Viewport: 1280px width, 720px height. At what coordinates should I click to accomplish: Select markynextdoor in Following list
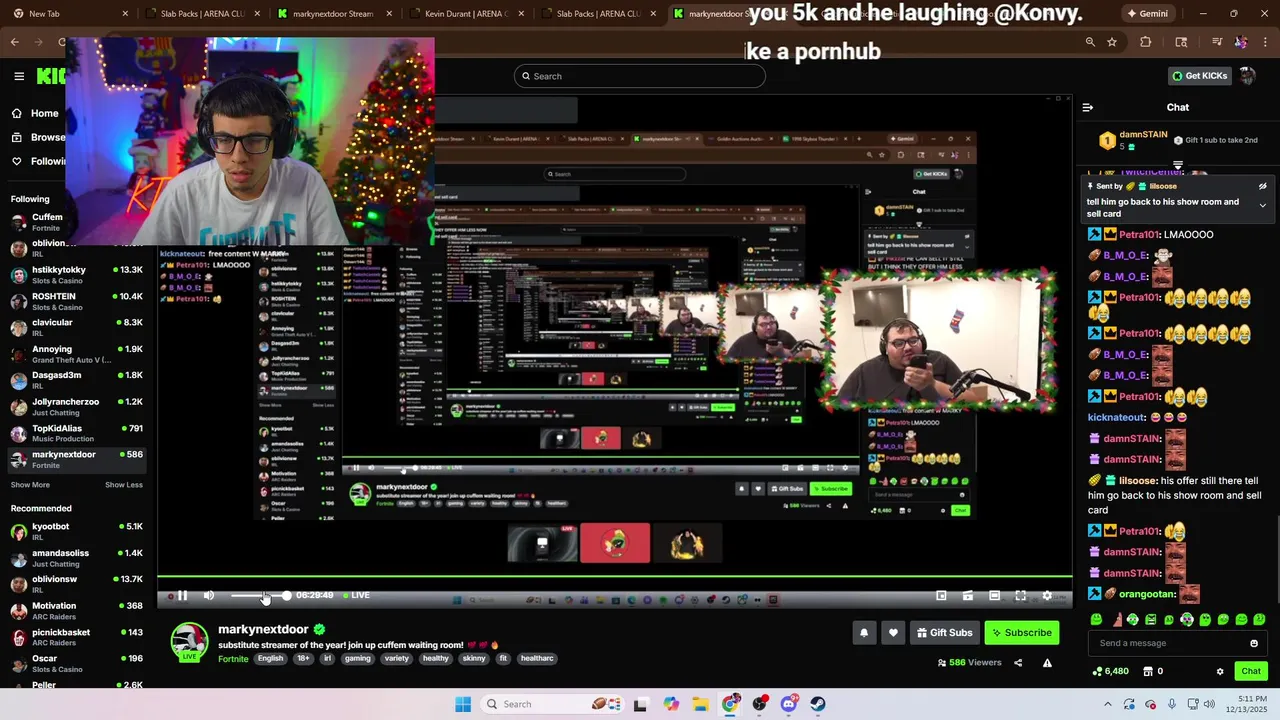pos(75,459)
